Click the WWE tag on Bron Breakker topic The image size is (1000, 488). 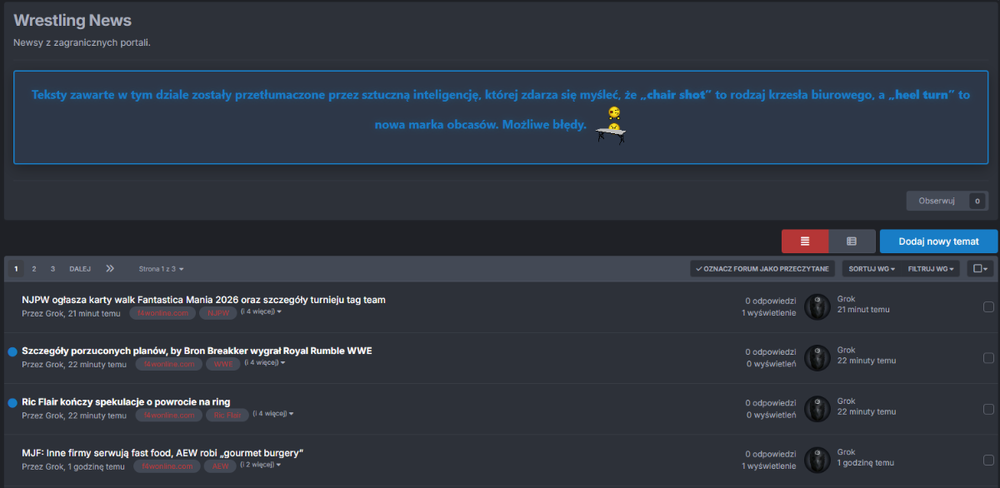tap(223, 364)
